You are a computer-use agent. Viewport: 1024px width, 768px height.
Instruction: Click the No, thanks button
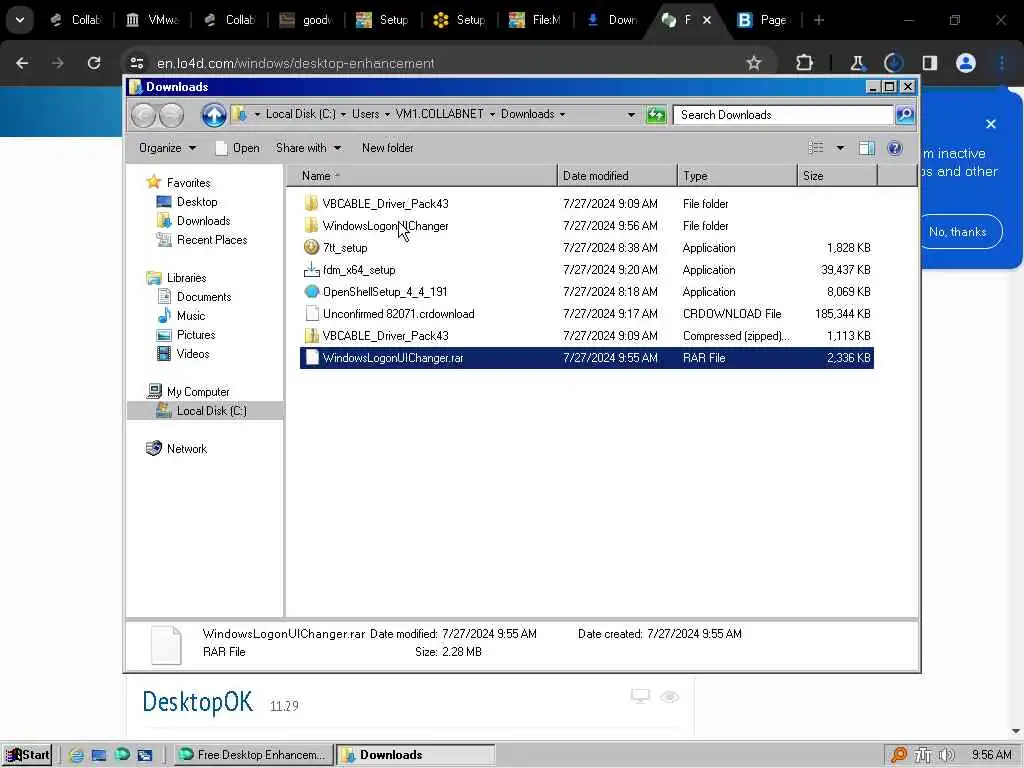(957, 232)
